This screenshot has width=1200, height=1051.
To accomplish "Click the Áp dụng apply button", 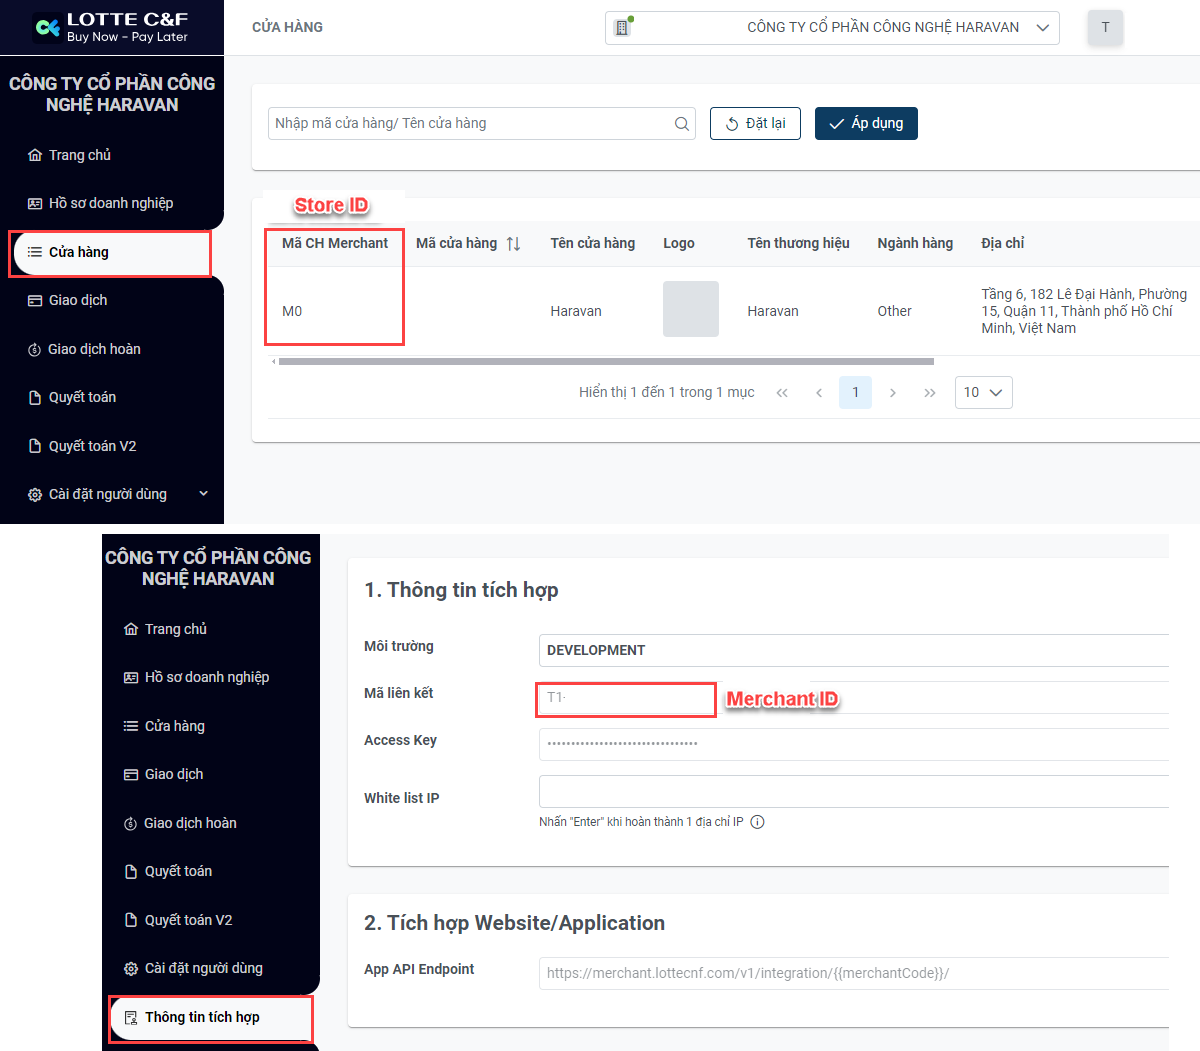I will pyautogui.click(x=866, y=123).
